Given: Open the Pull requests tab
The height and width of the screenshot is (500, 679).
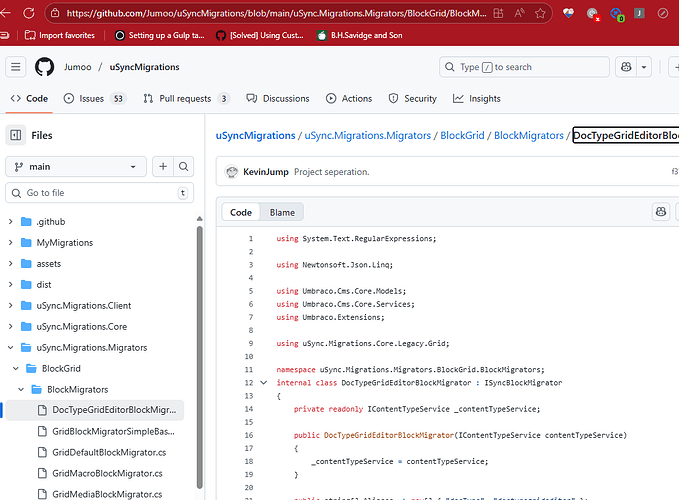Looking at the screenshot, I should pos(187,99).
